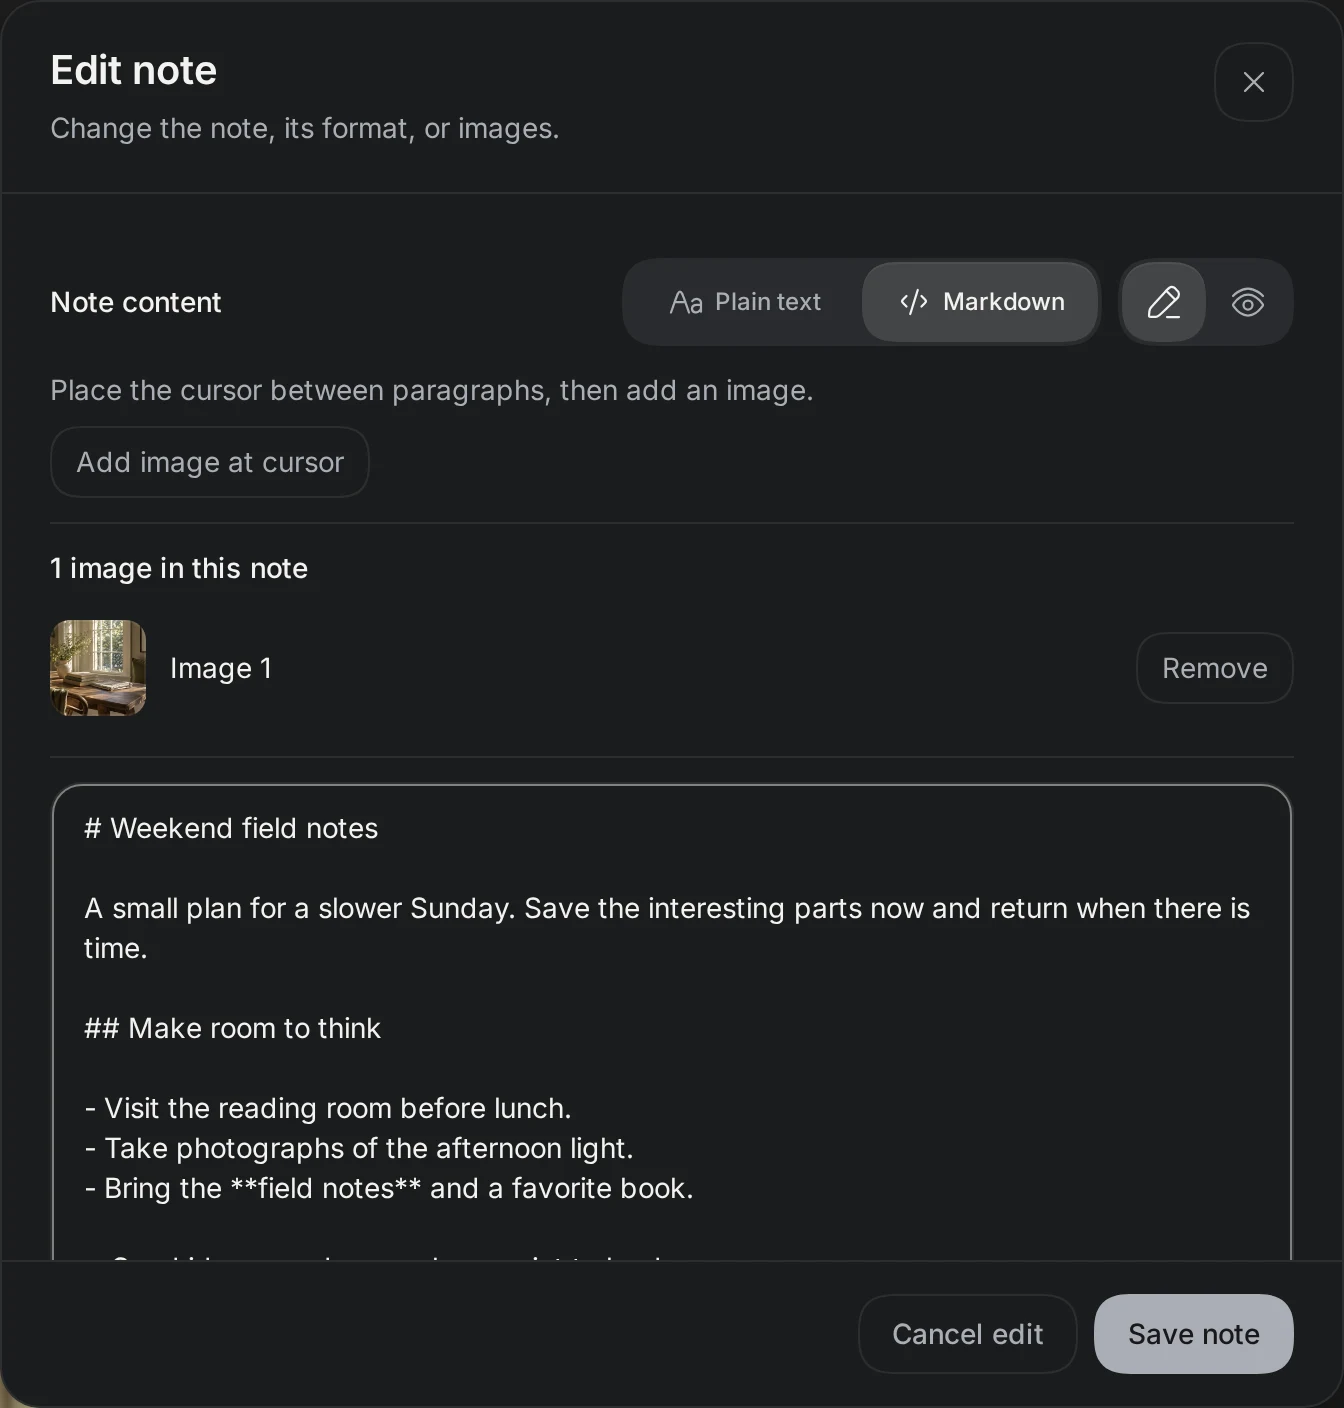Click the '## Make room to think' line
1344x1408 pixels.
pos(232,1028)
